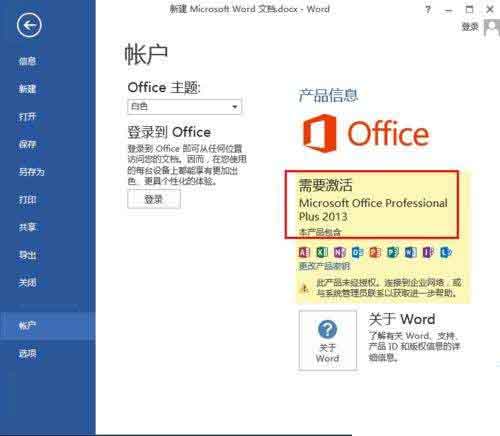Image resolution: width=500 pixels, height=436 pixels.
Task: Click the 登录 link at top right
Action: click(470, 27)
